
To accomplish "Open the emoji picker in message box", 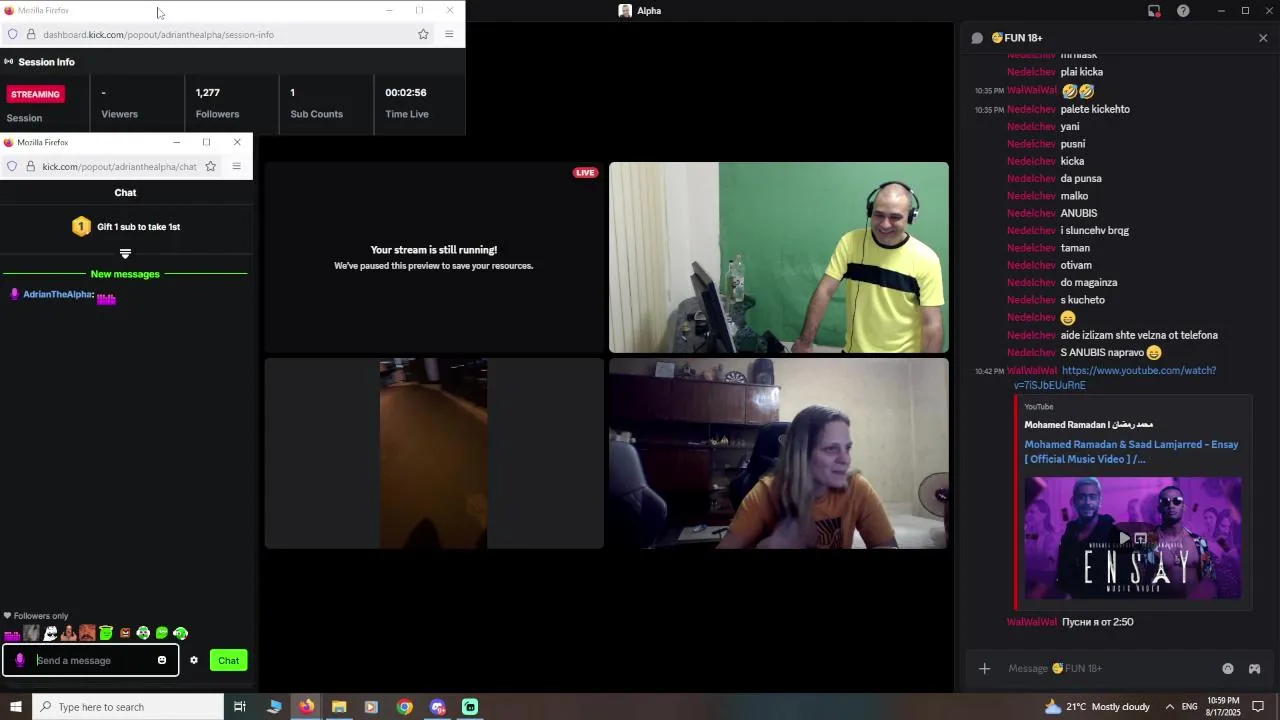I will (162, 660).
